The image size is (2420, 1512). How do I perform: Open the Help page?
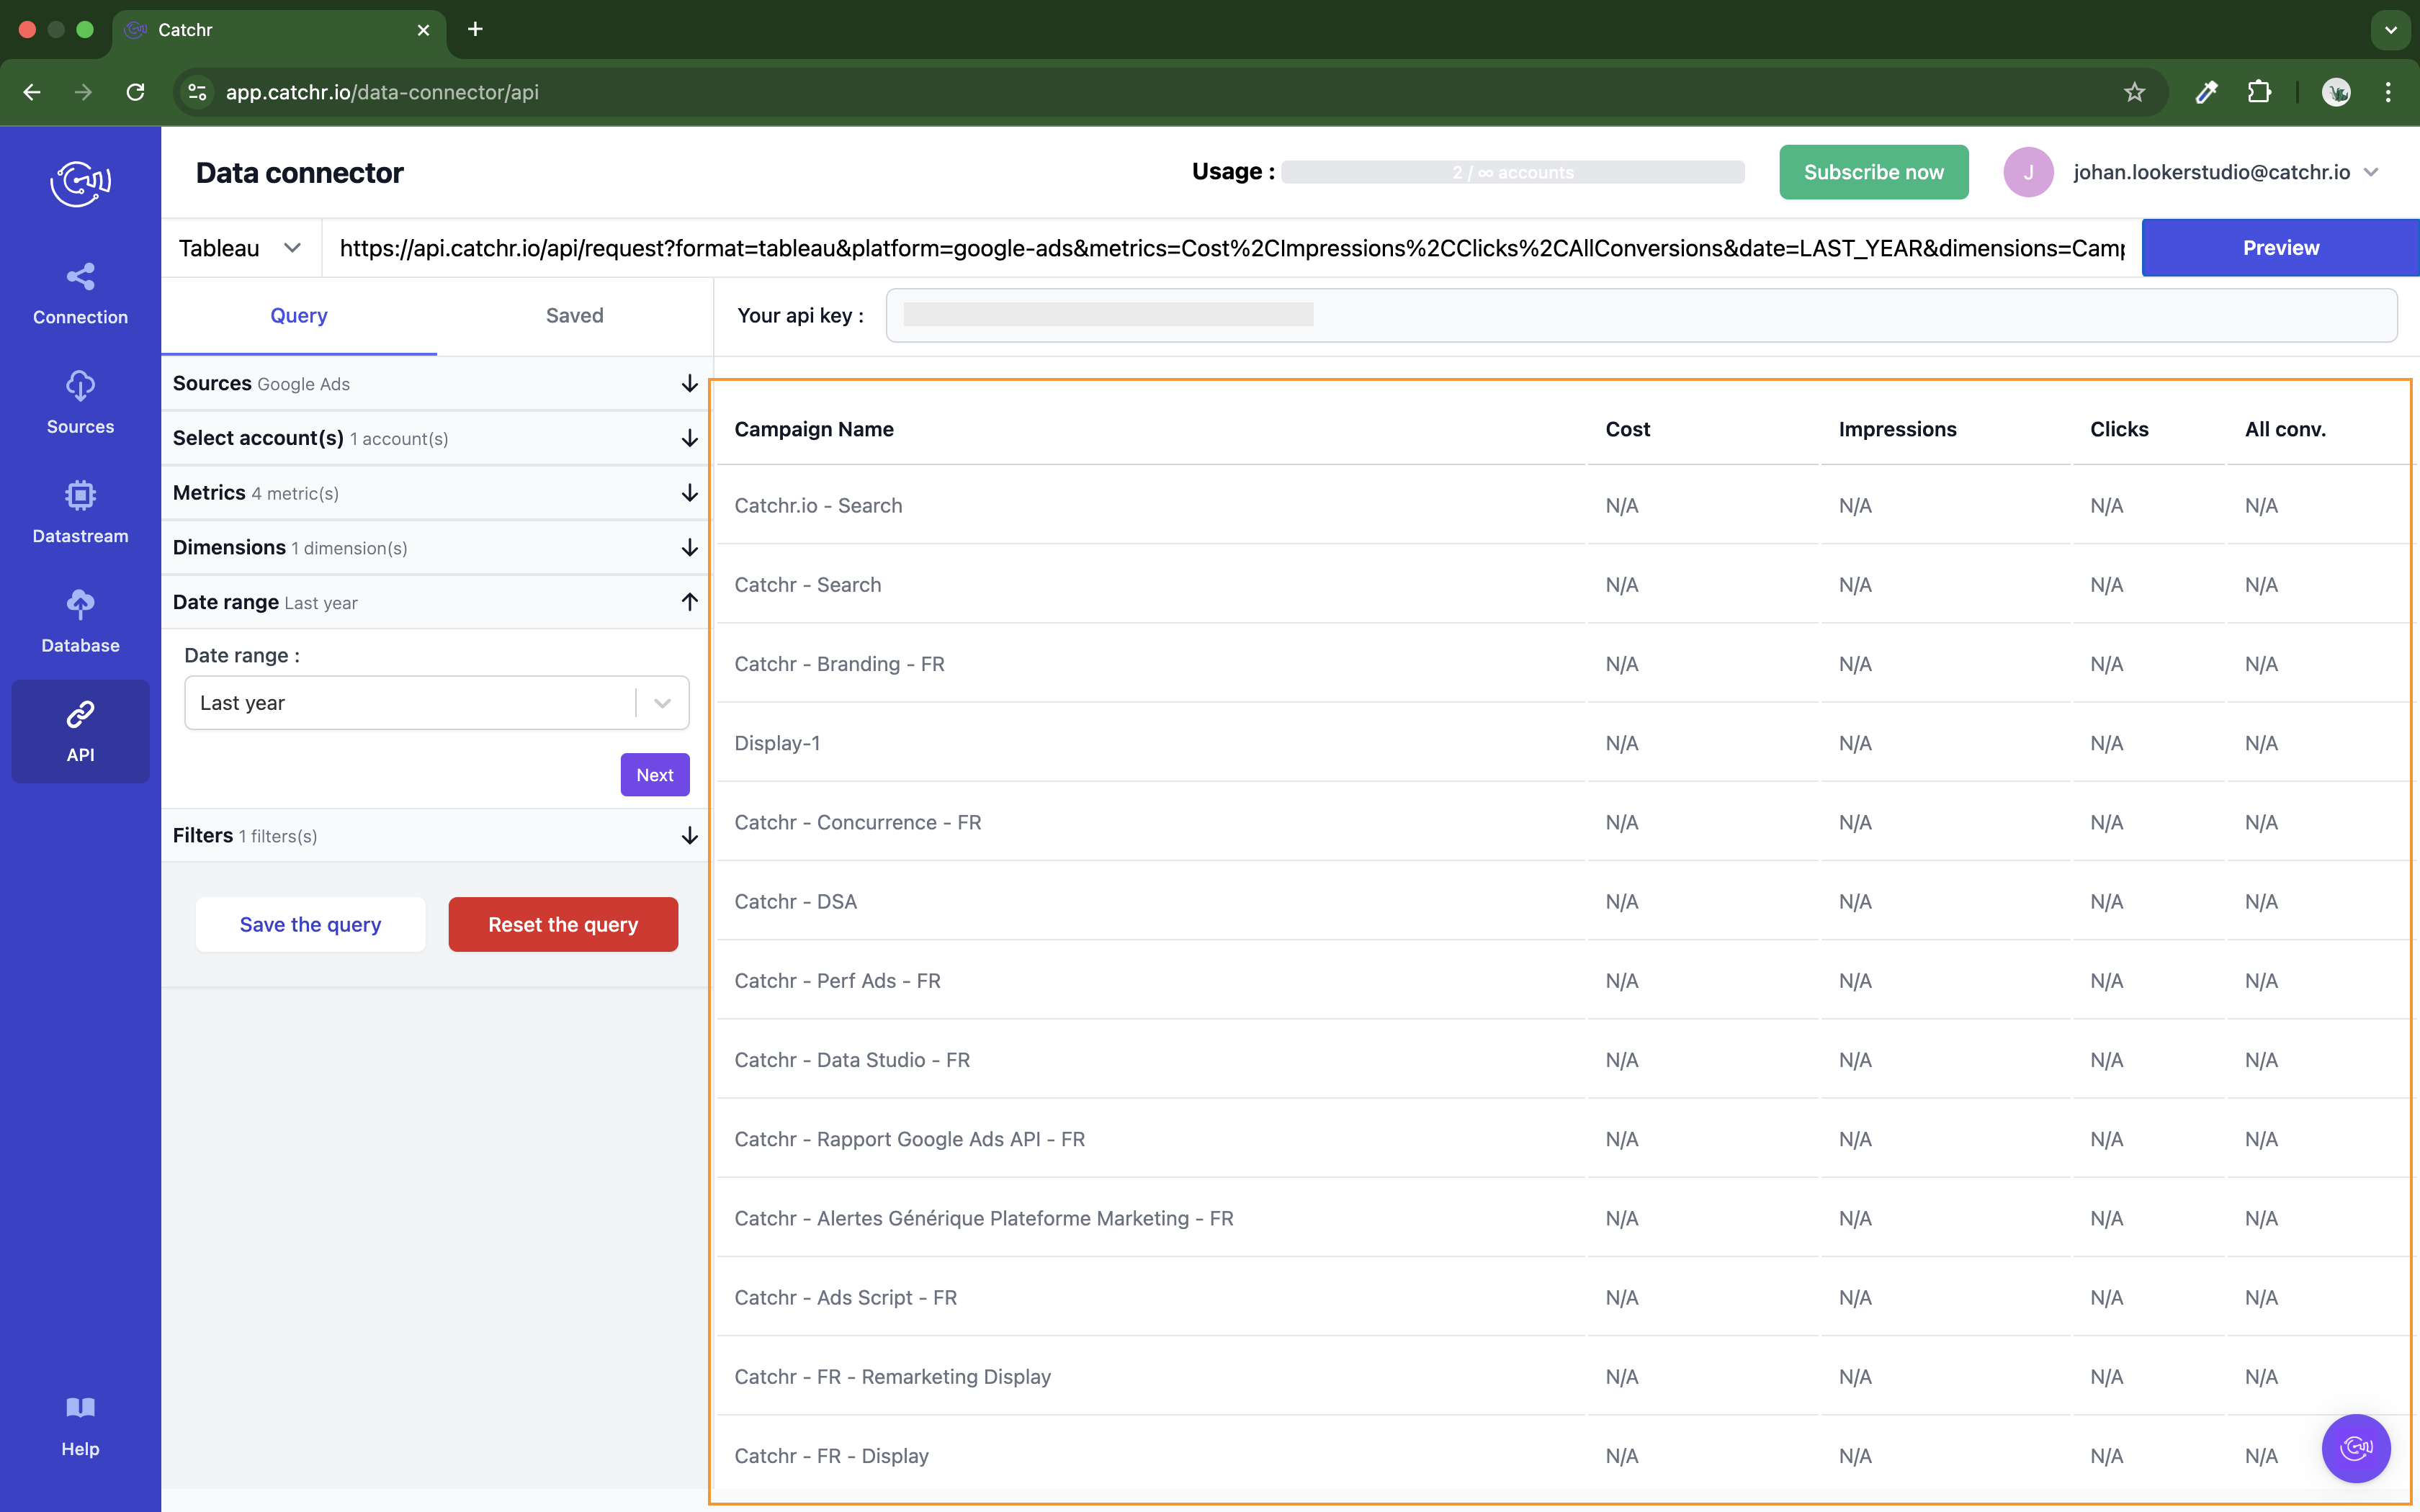click(x=80, y=1427)
